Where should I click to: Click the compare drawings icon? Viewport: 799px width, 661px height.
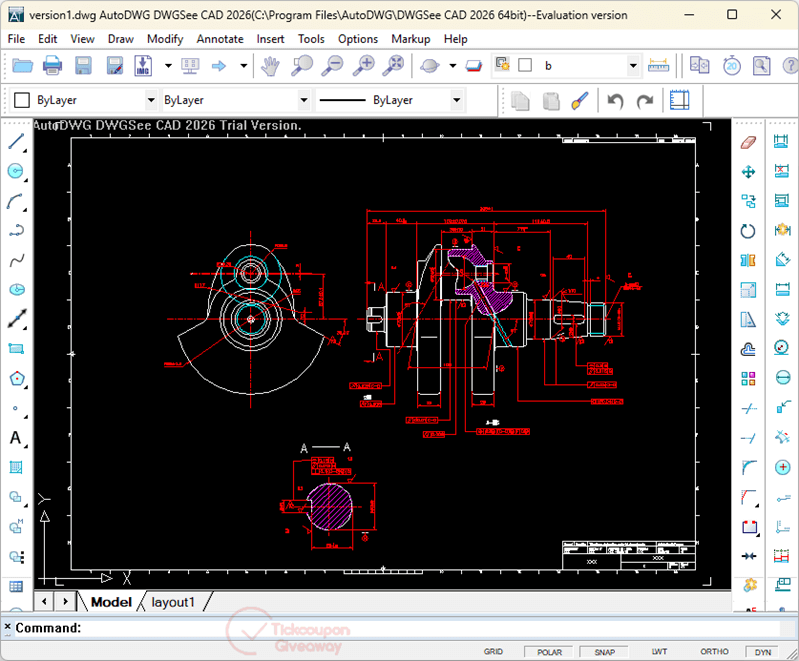(700, 65)
